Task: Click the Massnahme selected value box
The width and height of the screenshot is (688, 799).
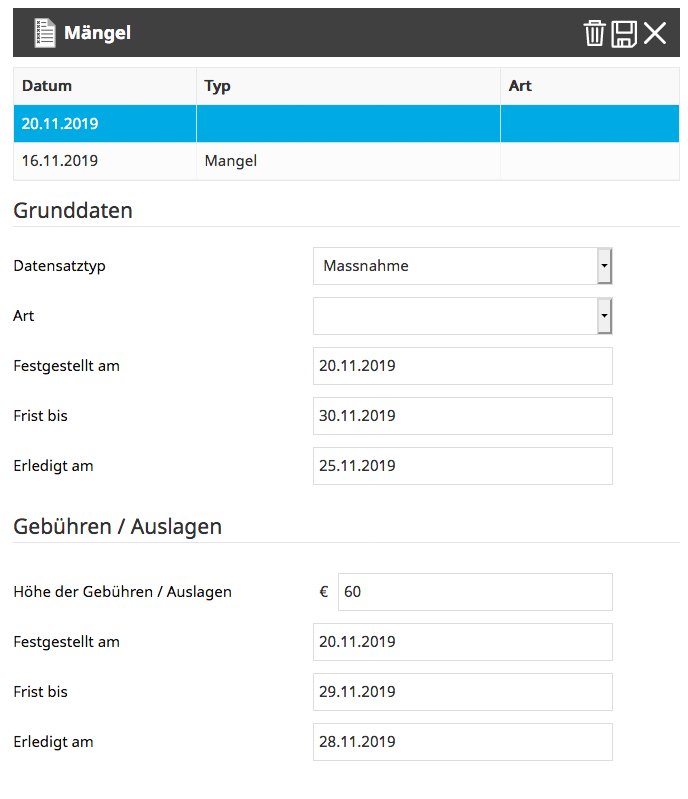Action: pos(455,266)
